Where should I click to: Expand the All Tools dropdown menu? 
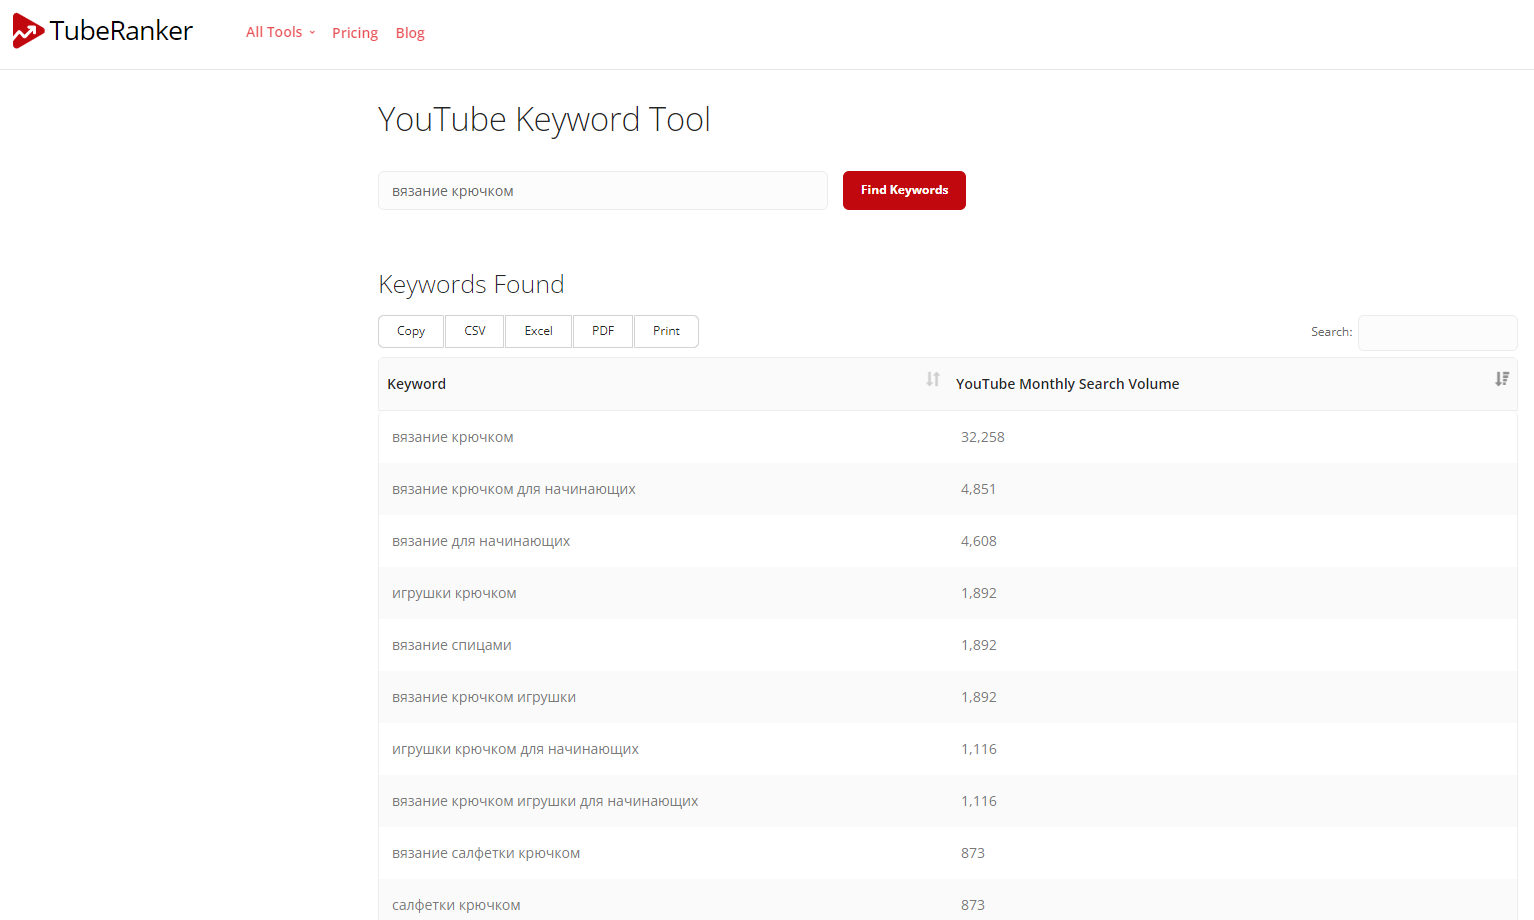pyautogui.click(x=280, y=32)
